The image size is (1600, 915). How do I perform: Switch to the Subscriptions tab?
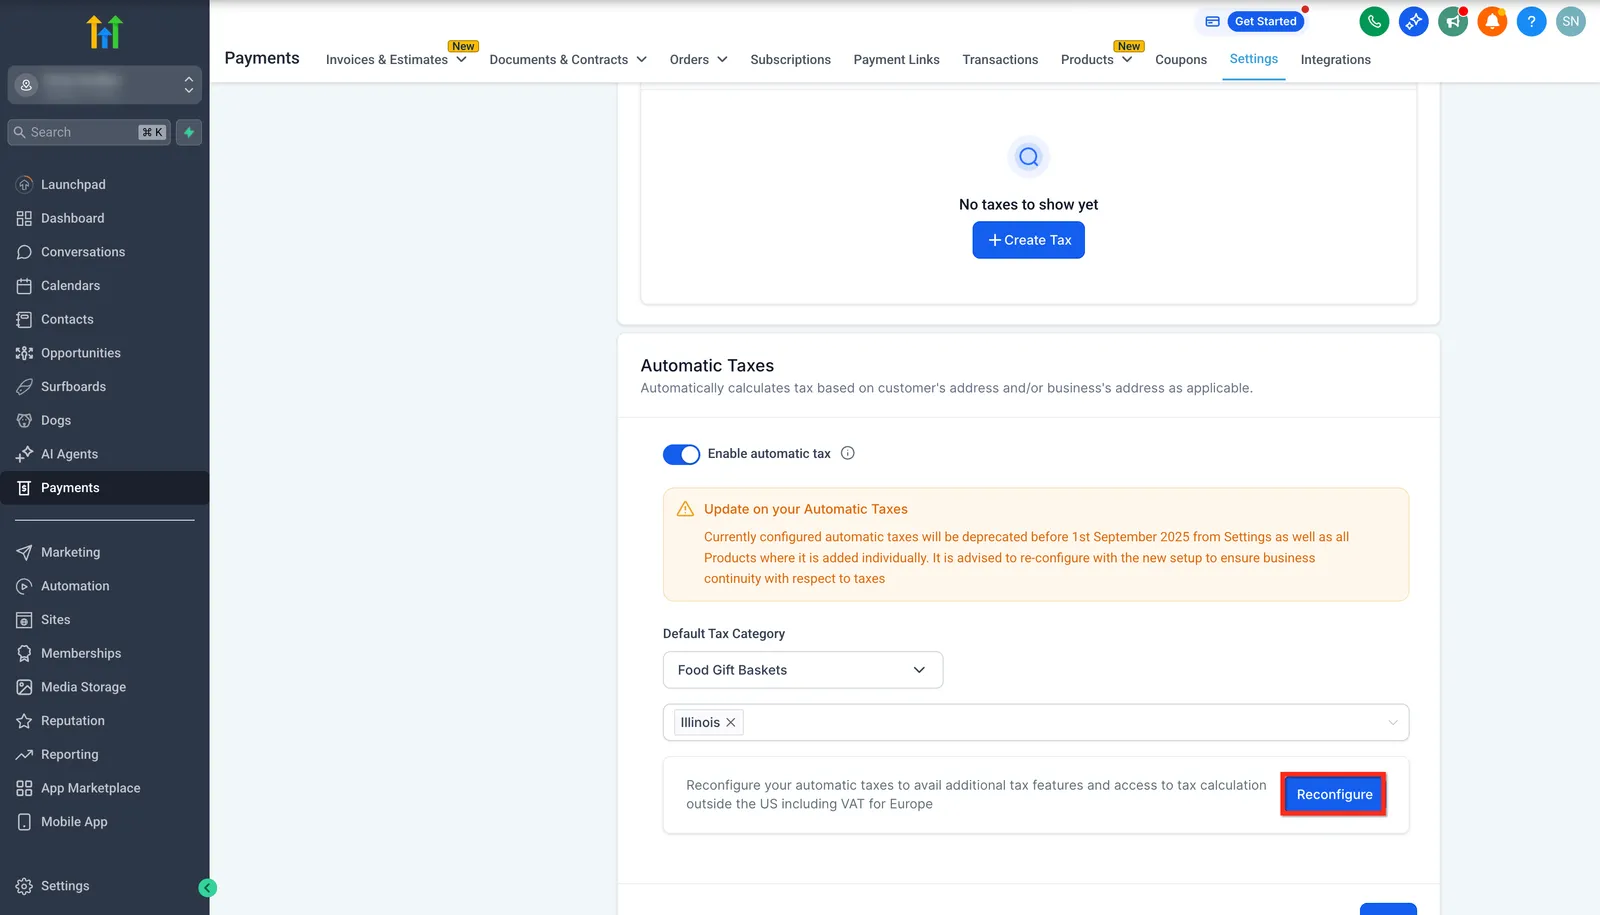click(x=790, y=60)
